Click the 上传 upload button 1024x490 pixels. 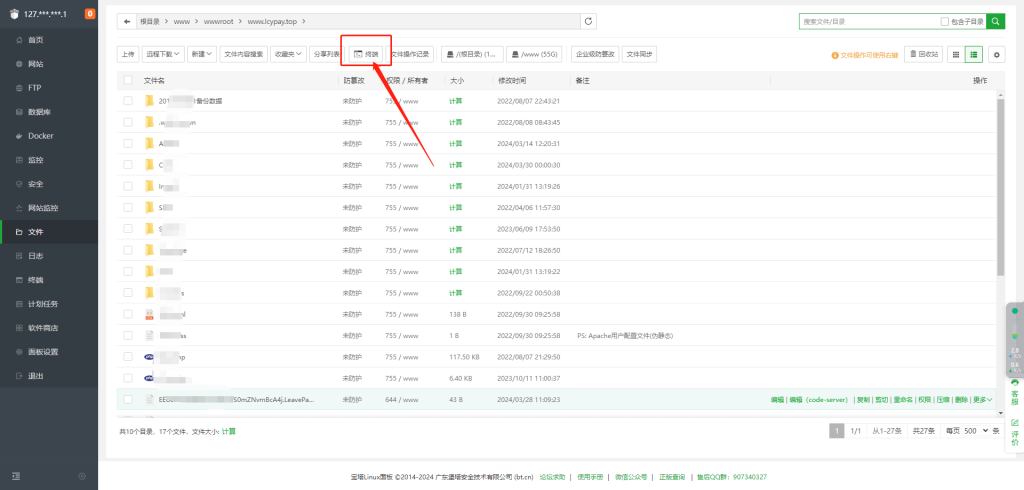[127, 54]
